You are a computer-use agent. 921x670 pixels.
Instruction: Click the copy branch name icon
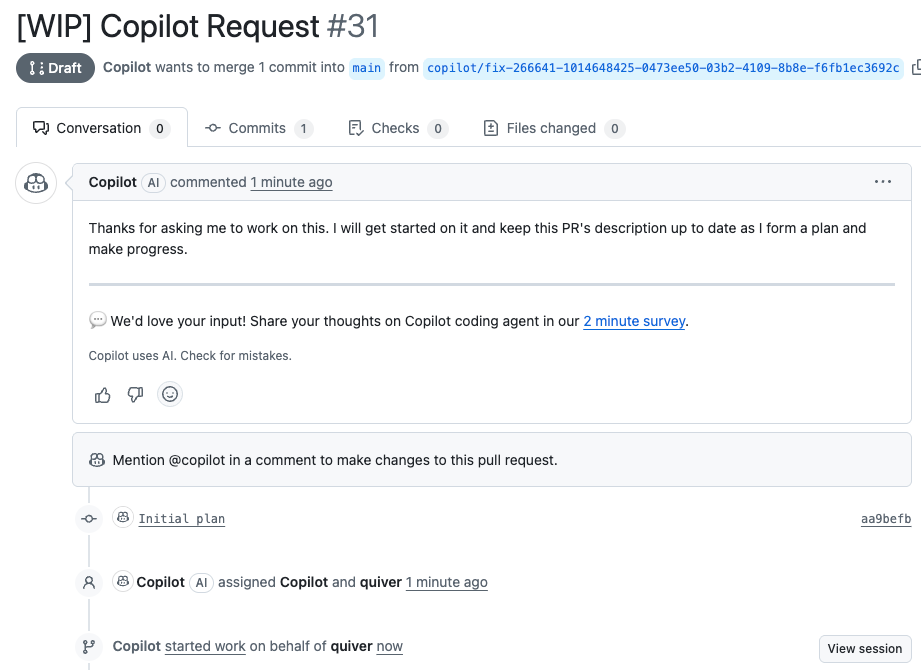click(915, 68)
